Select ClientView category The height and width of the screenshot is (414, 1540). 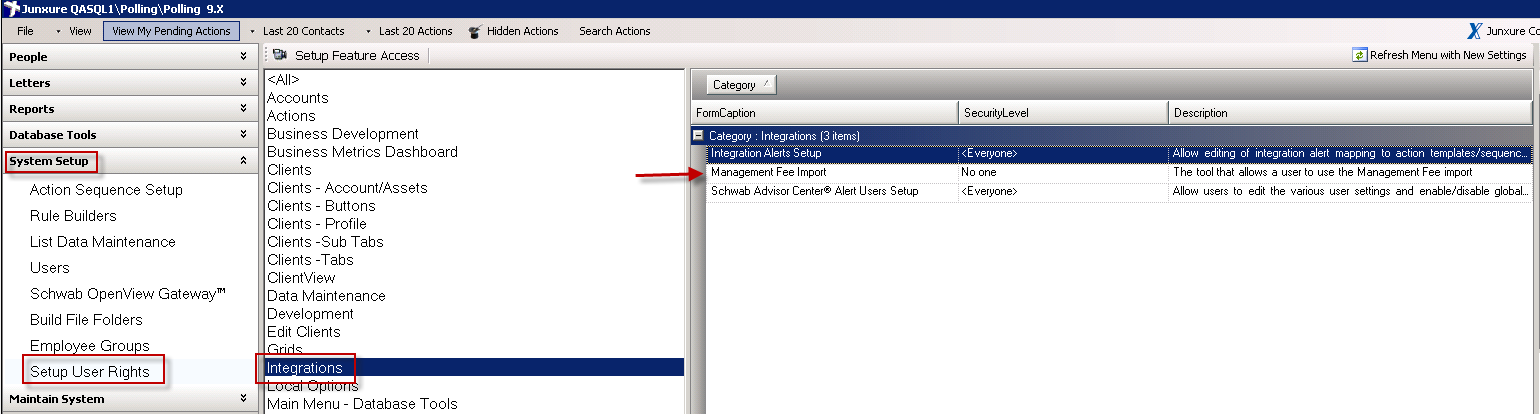coord(474,278)
